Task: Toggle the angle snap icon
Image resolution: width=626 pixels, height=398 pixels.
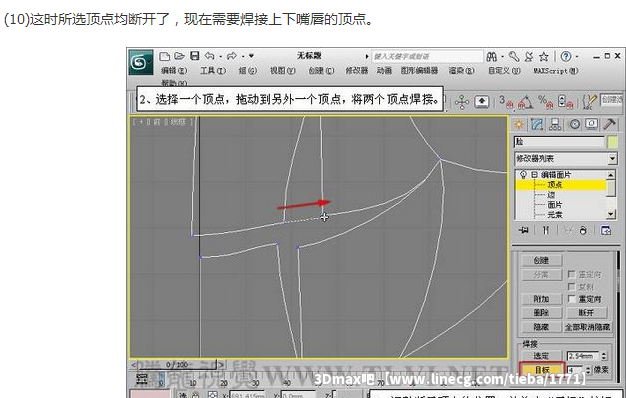Action: coord(525,102)
